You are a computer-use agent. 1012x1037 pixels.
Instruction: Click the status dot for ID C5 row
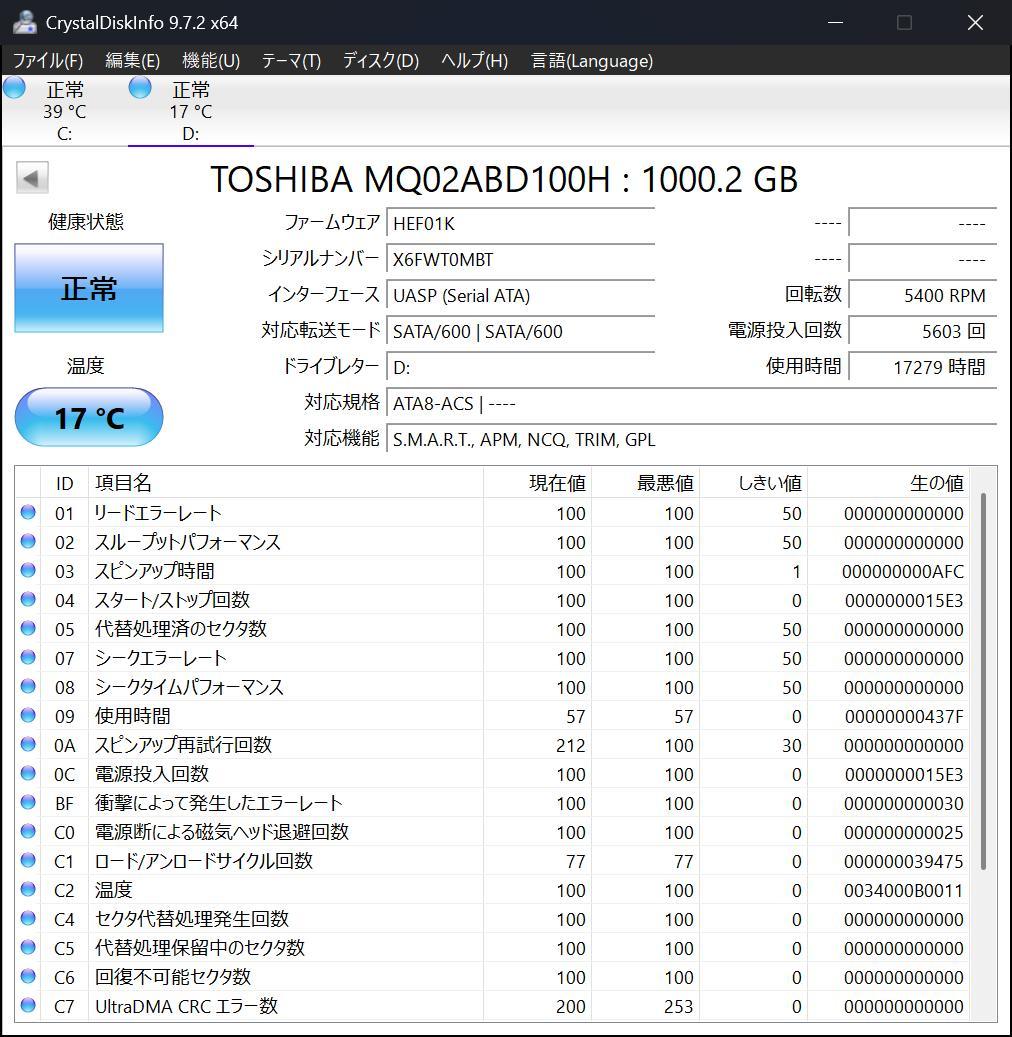[28, 948]
